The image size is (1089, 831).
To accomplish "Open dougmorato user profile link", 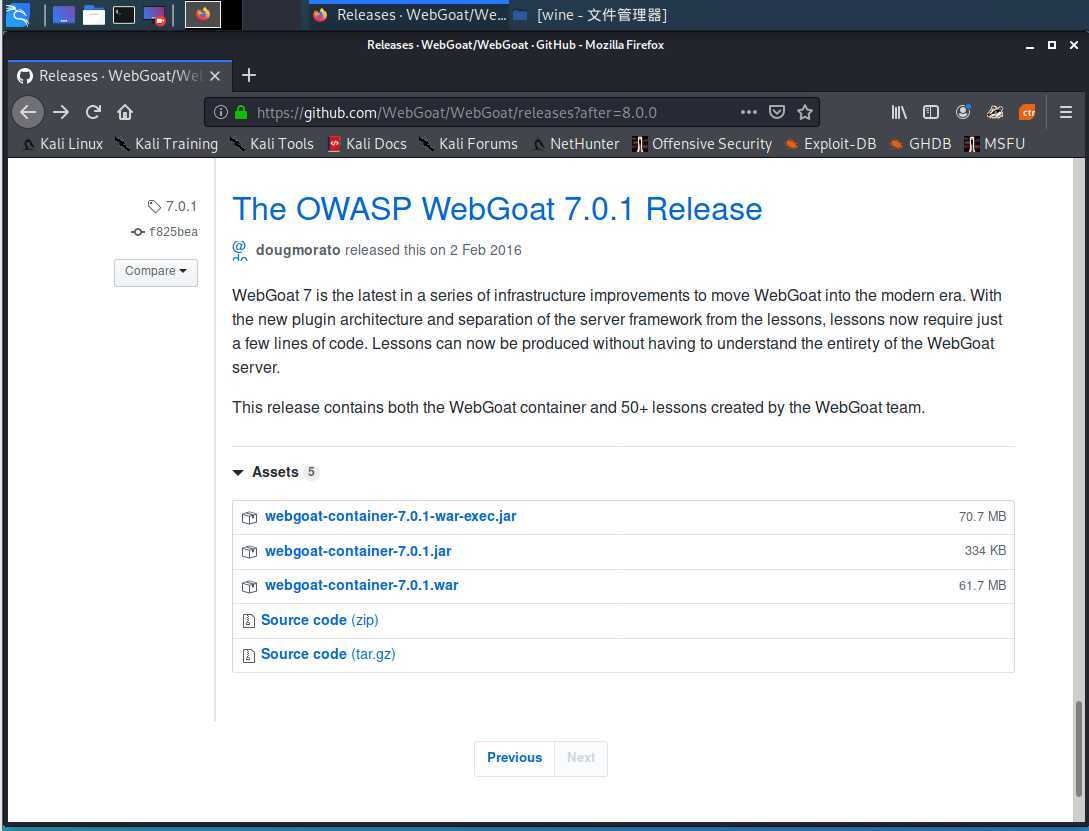I will click(x=298, y=250).
